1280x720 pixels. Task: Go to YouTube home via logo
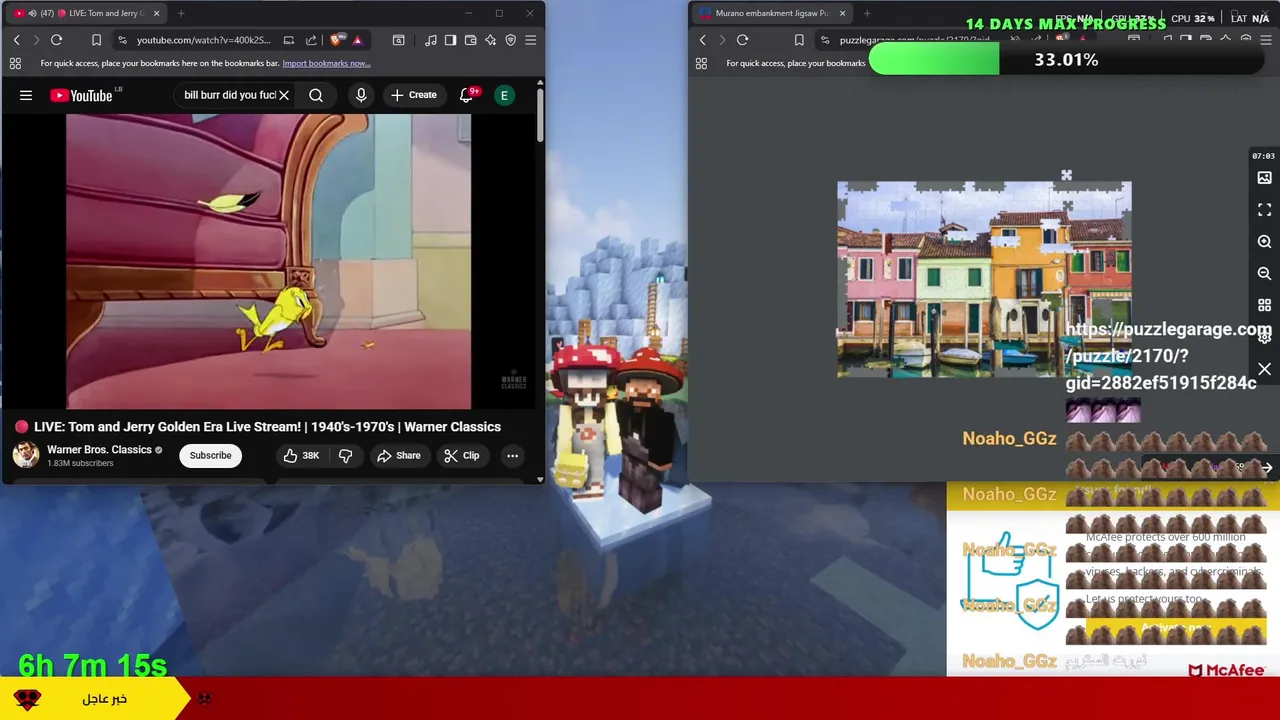point(81,95)
